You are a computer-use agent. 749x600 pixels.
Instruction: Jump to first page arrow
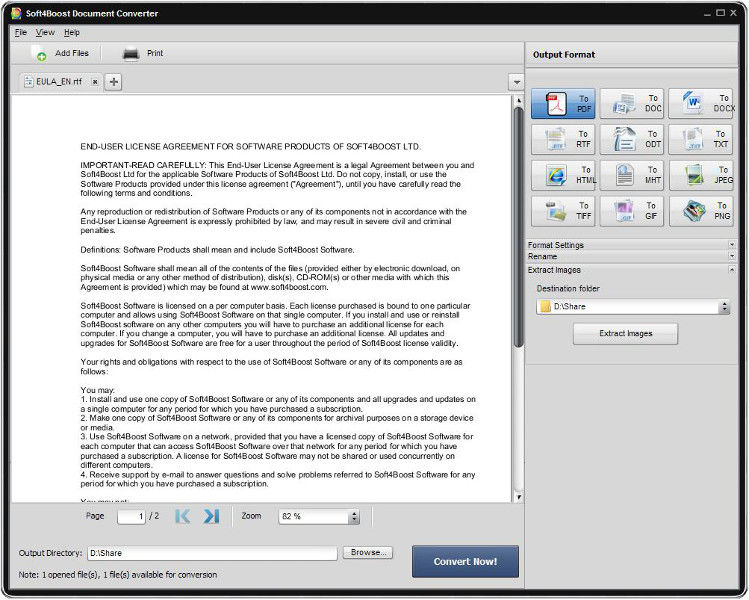[182, 516]
